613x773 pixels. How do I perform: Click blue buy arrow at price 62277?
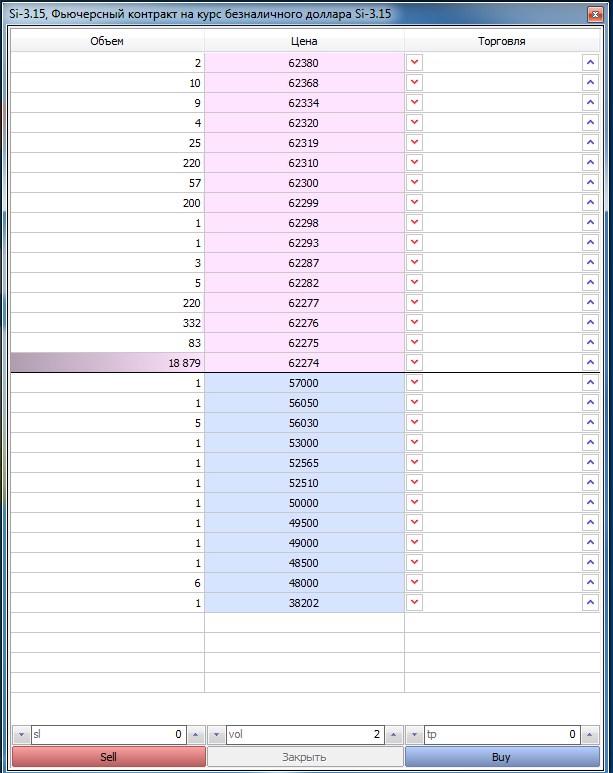point(590,303)
